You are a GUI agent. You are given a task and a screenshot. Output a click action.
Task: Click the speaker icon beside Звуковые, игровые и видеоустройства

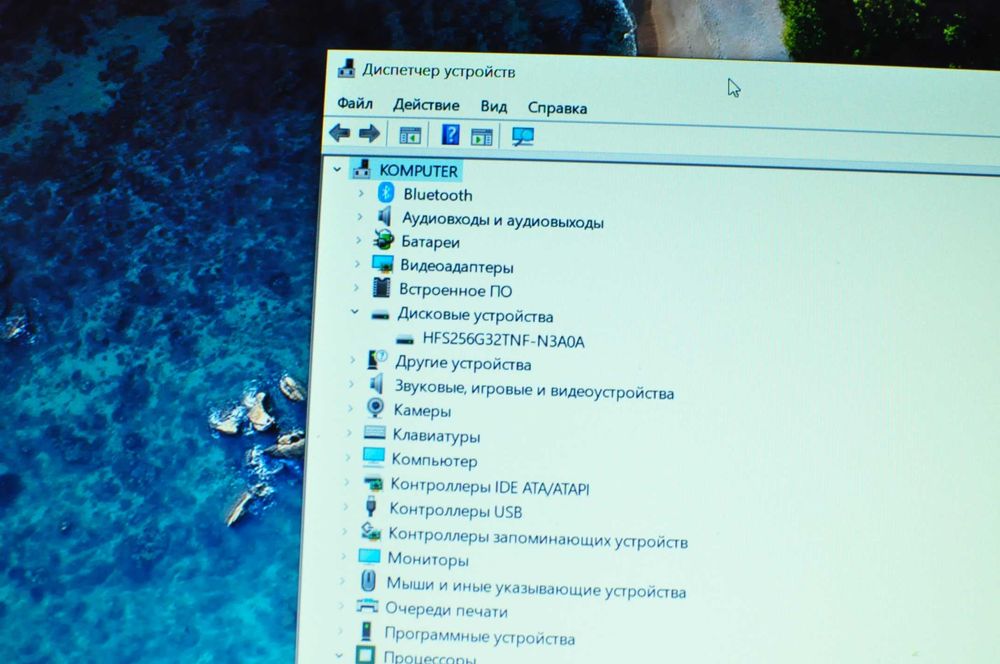click(x=376, y=384)
